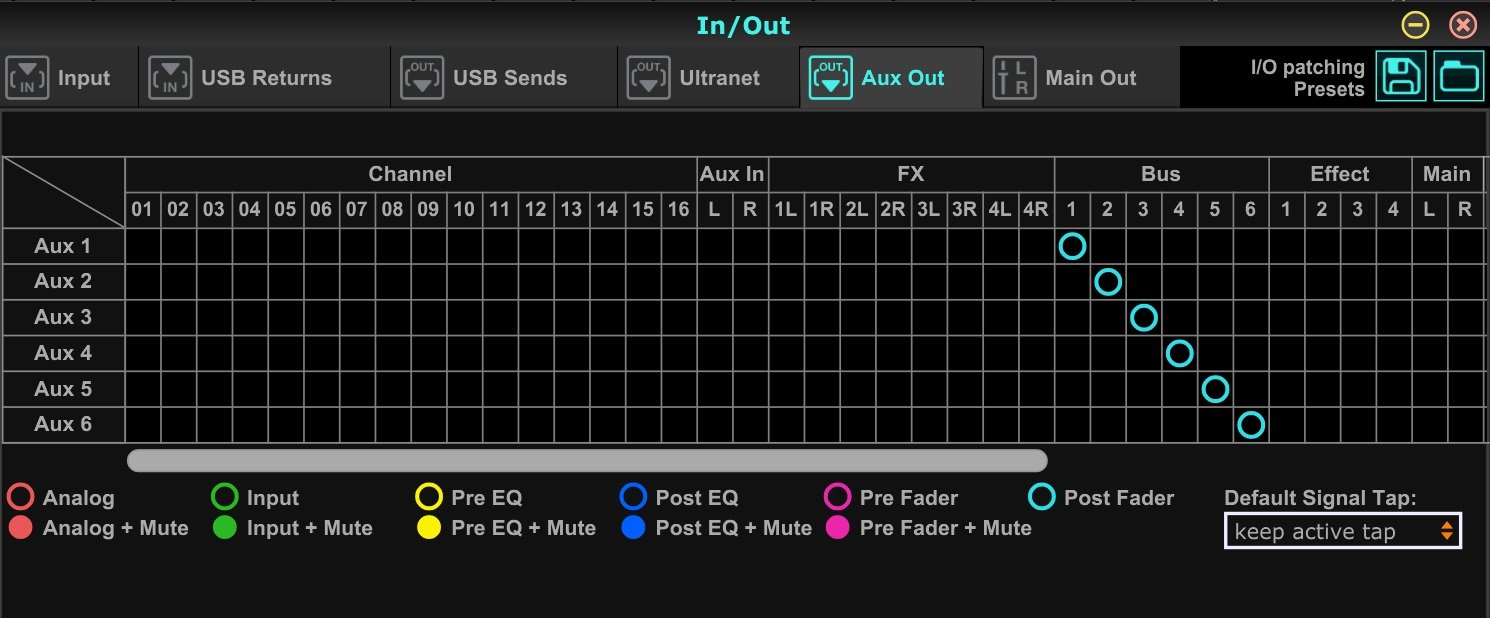The image size is (1490, 618).
Task: Click the Main Out tab label
Action: [x=1090, y=78]
